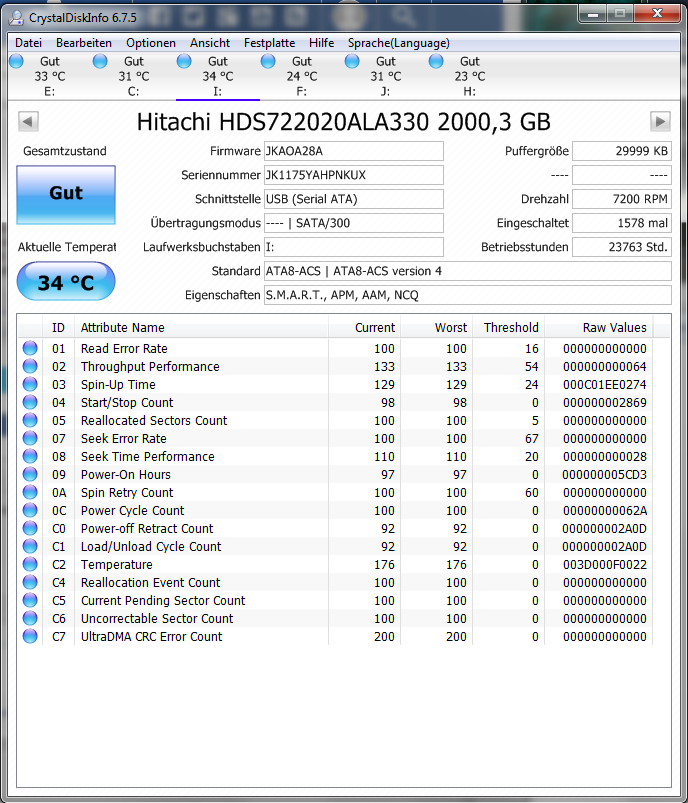688x803 pixels.
Task: Click status orb for Temperature attribute
Action: click(x=30, y=564)
